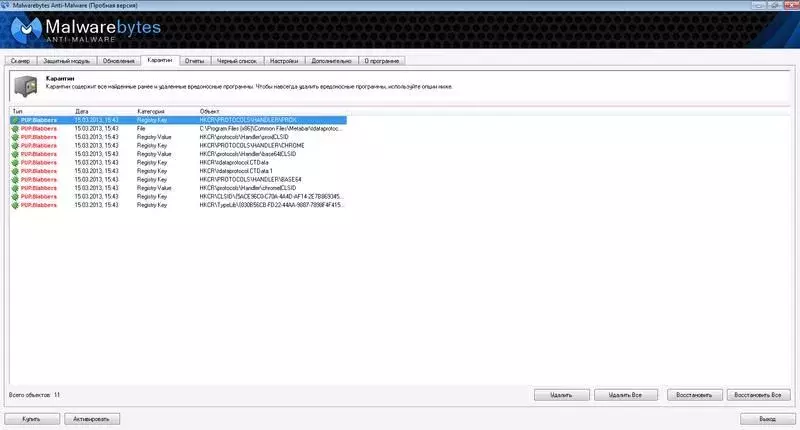This screenshot has width=800, height=430.
Task: Show the О программе tab
Action: [x=382, y=61]
